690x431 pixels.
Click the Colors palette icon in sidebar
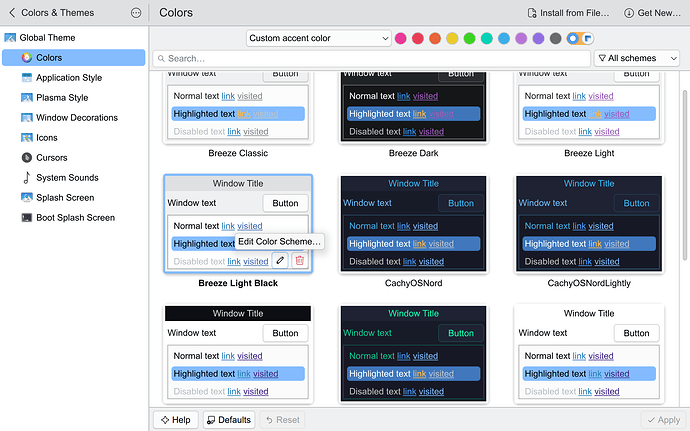click(27, 58)
